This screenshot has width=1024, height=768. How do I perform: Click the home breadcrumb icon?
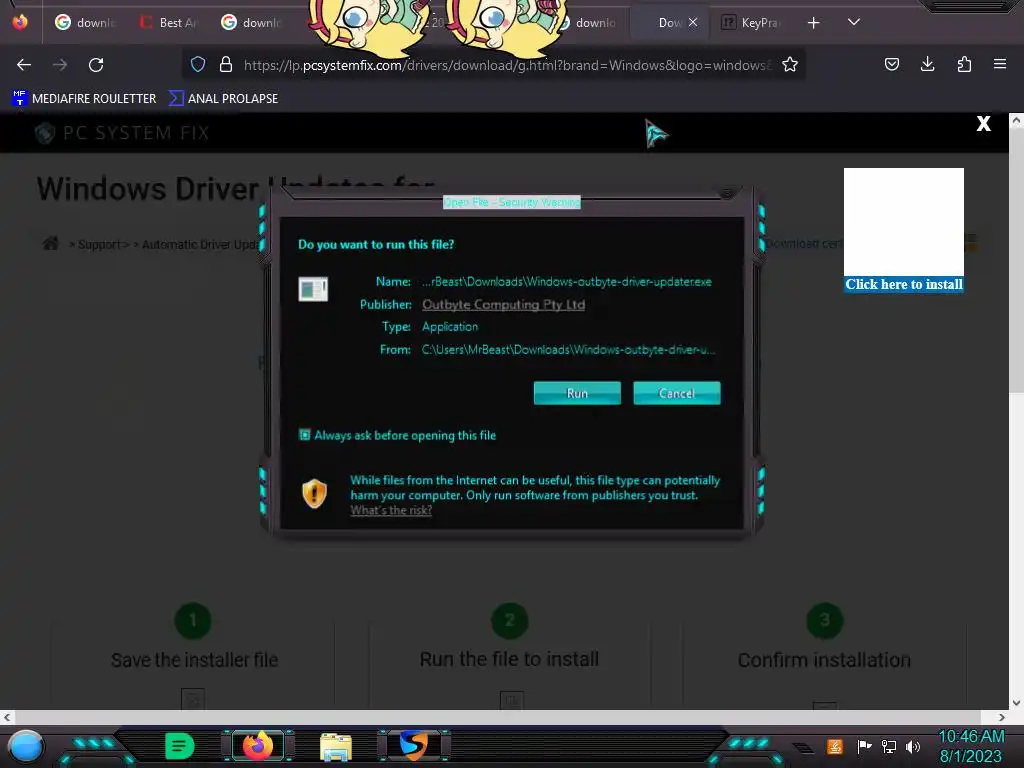(50, 244)
